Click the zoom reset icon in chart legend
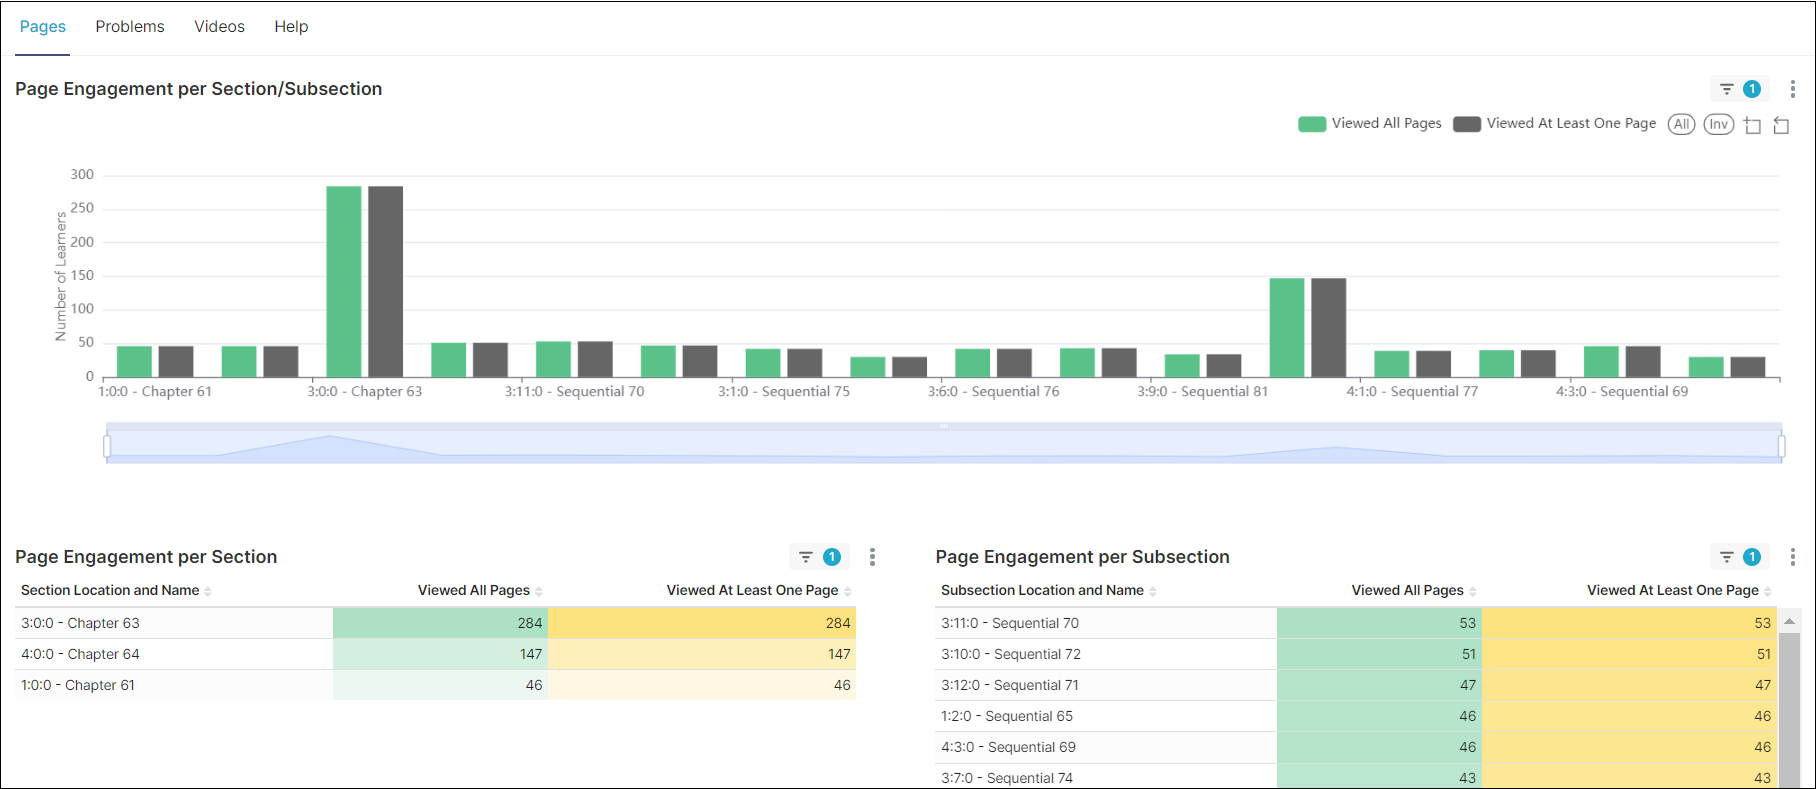This screenshot has width=1816, height=789. point(1781,125)
